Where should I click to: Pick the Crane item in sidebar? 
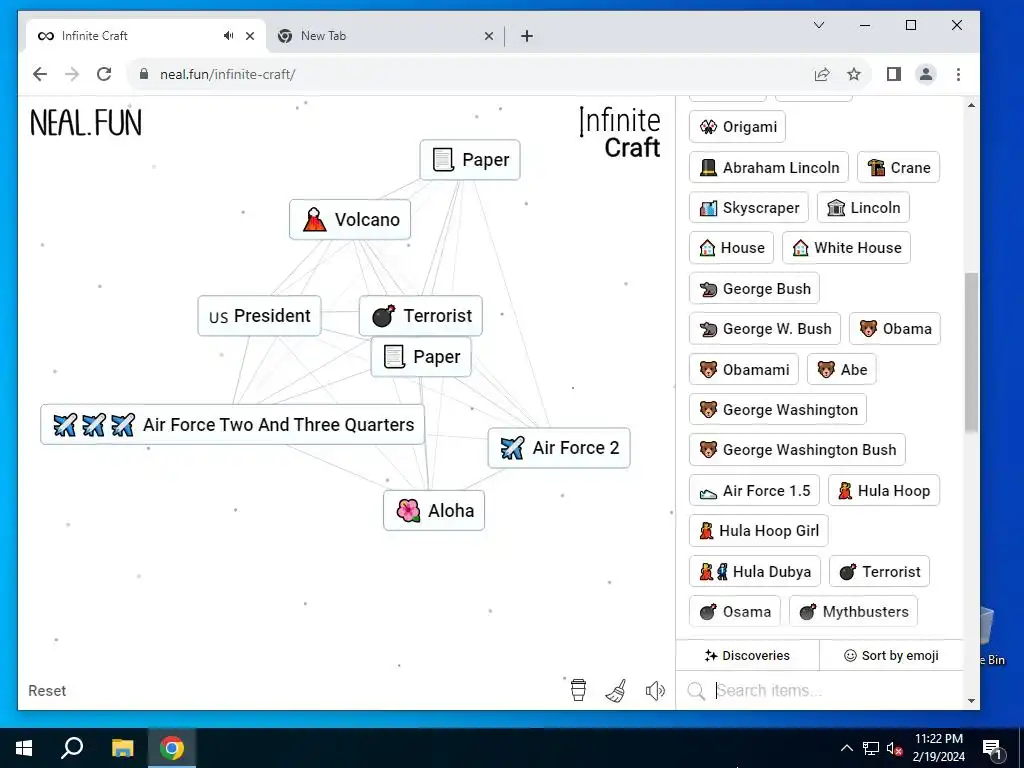click(x=898, y=167)
